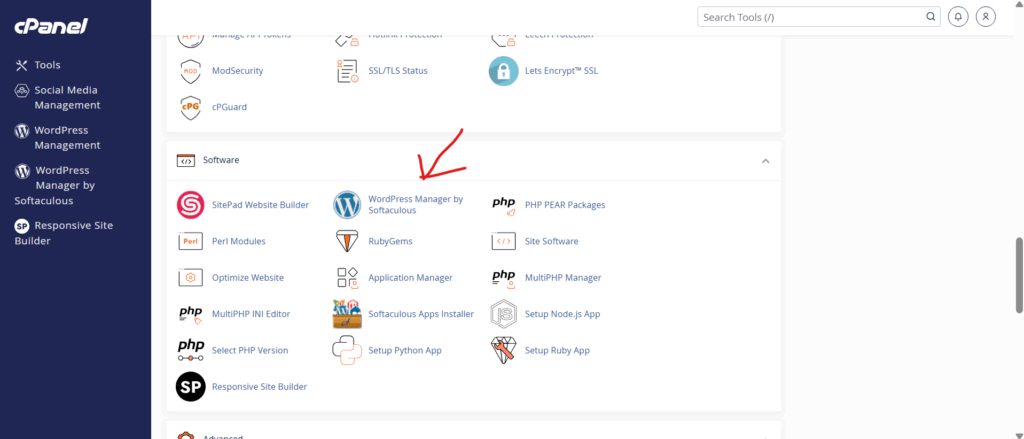Open the user account menu icon
The width and height of the screenshot is (1024, 439).
pyautogui.click(x=986, y=17)
